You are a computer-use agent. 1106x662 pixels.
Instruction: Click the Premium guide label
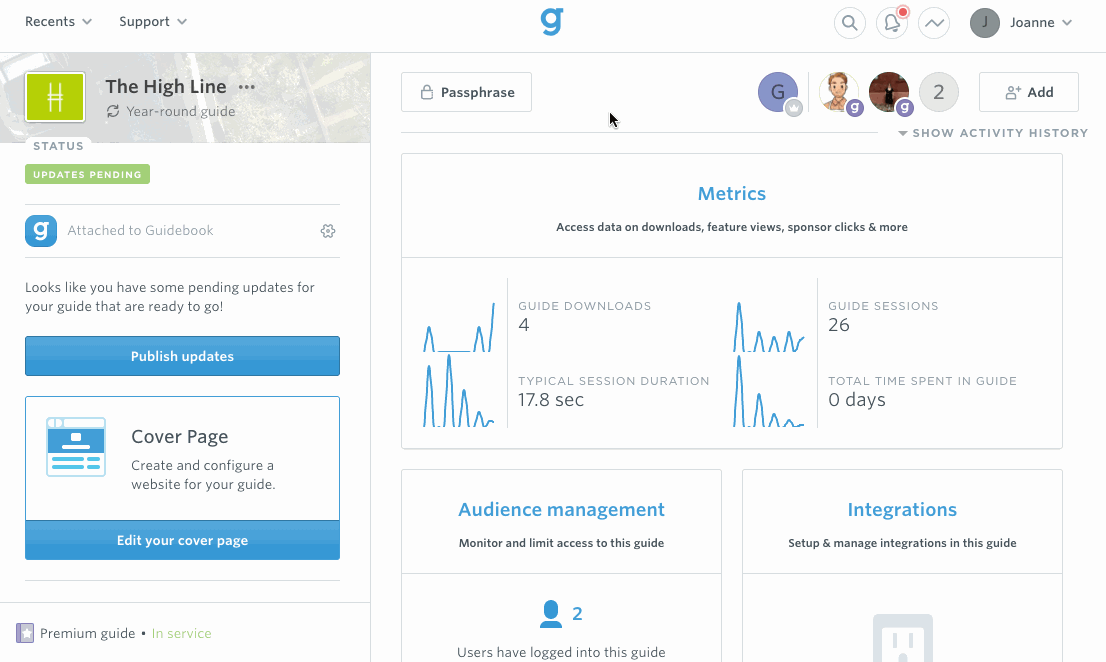(87, 633)
